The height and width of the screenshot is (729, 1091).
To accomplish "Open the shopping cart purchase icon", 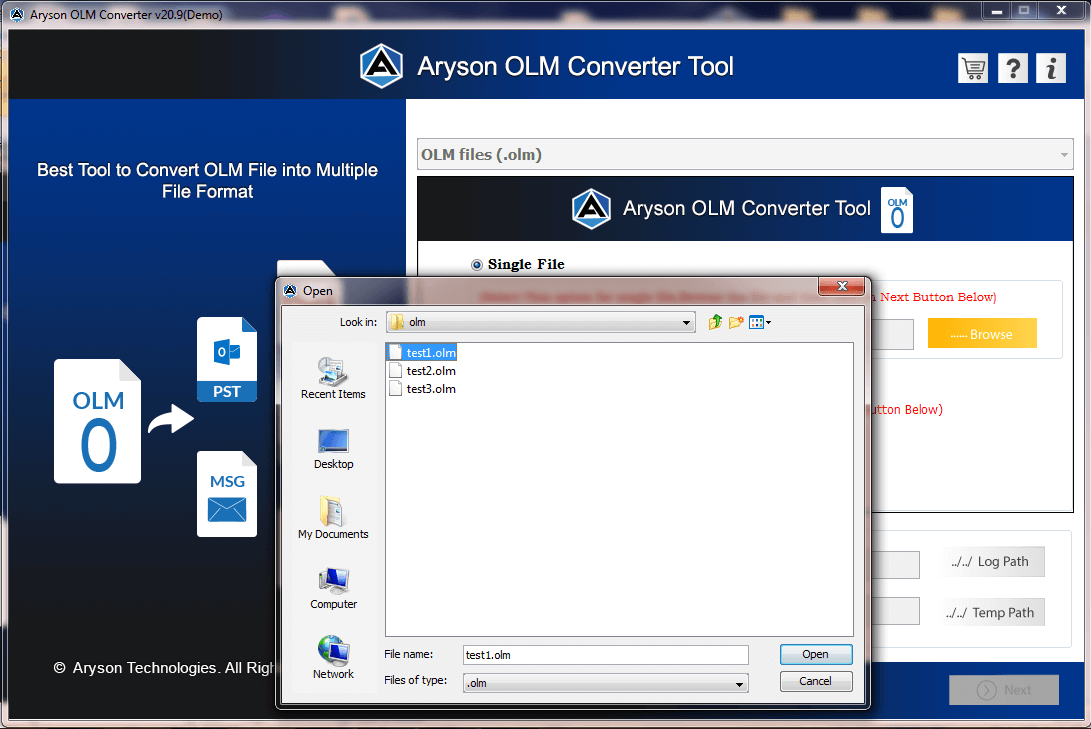I will tap(972, 68).
